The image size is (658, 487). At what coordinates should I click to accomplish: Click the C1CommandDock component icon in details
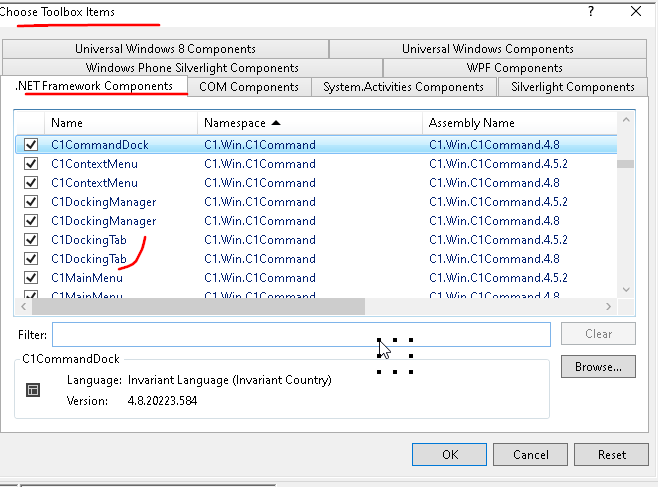33,390
